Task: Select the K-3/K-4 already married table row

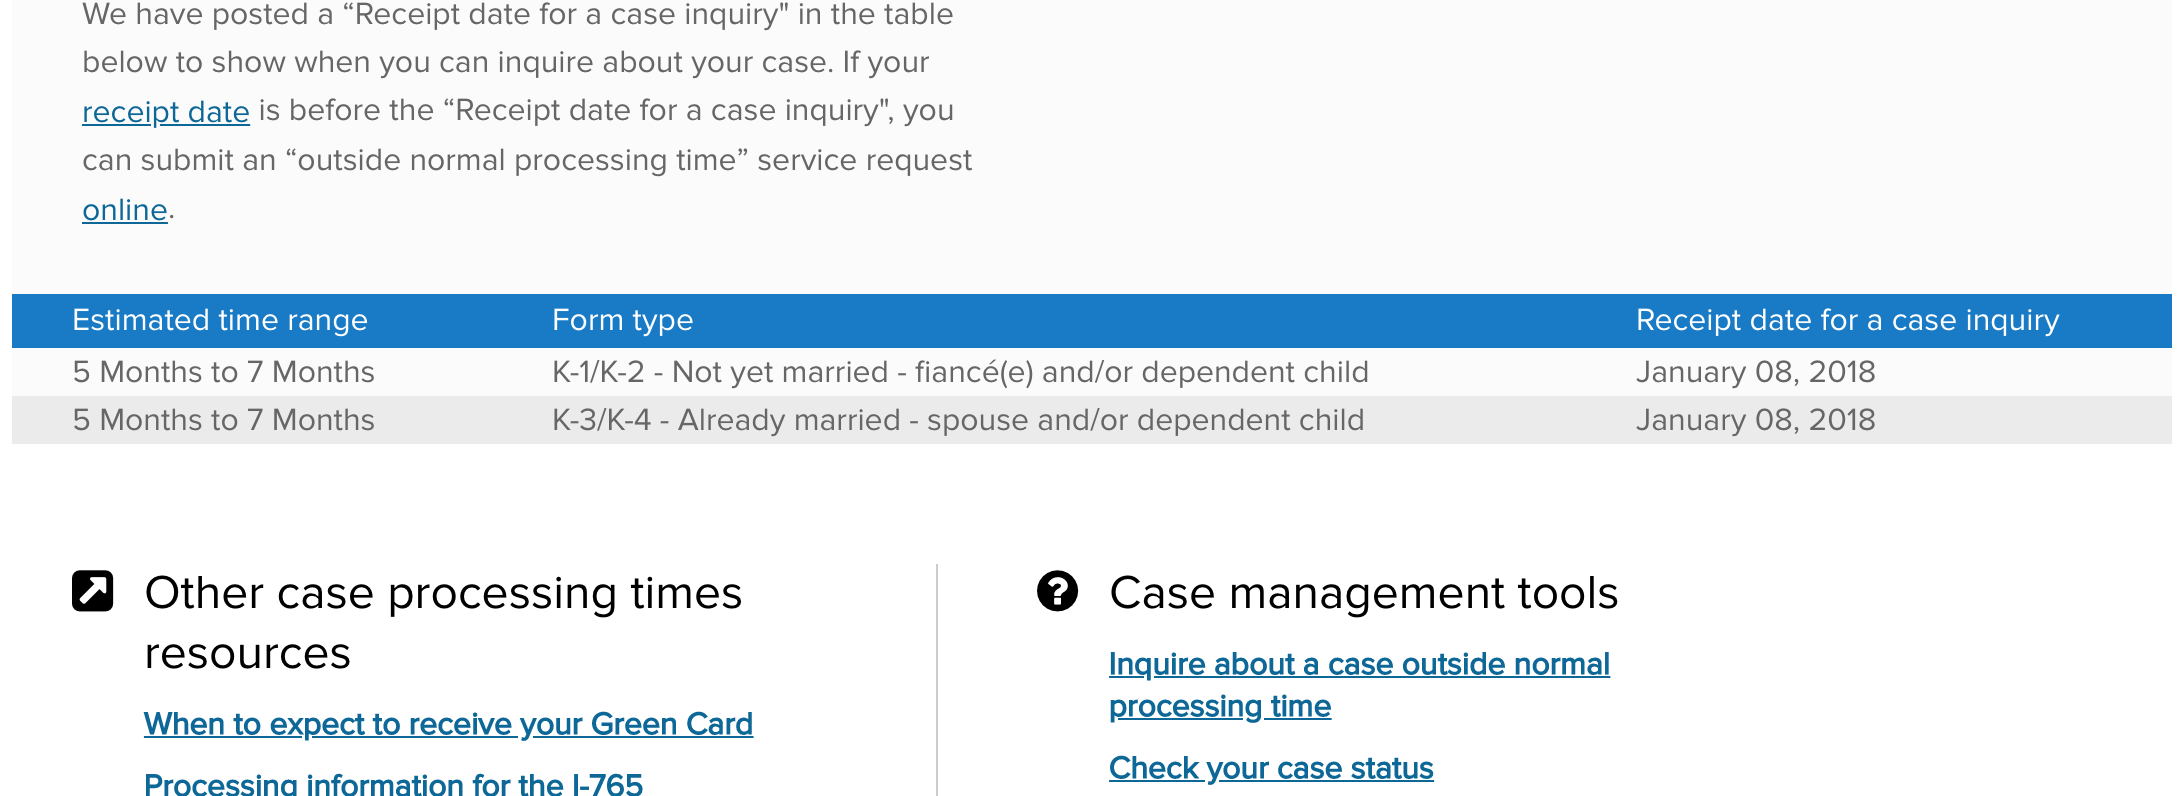Action: (1092, 420)
